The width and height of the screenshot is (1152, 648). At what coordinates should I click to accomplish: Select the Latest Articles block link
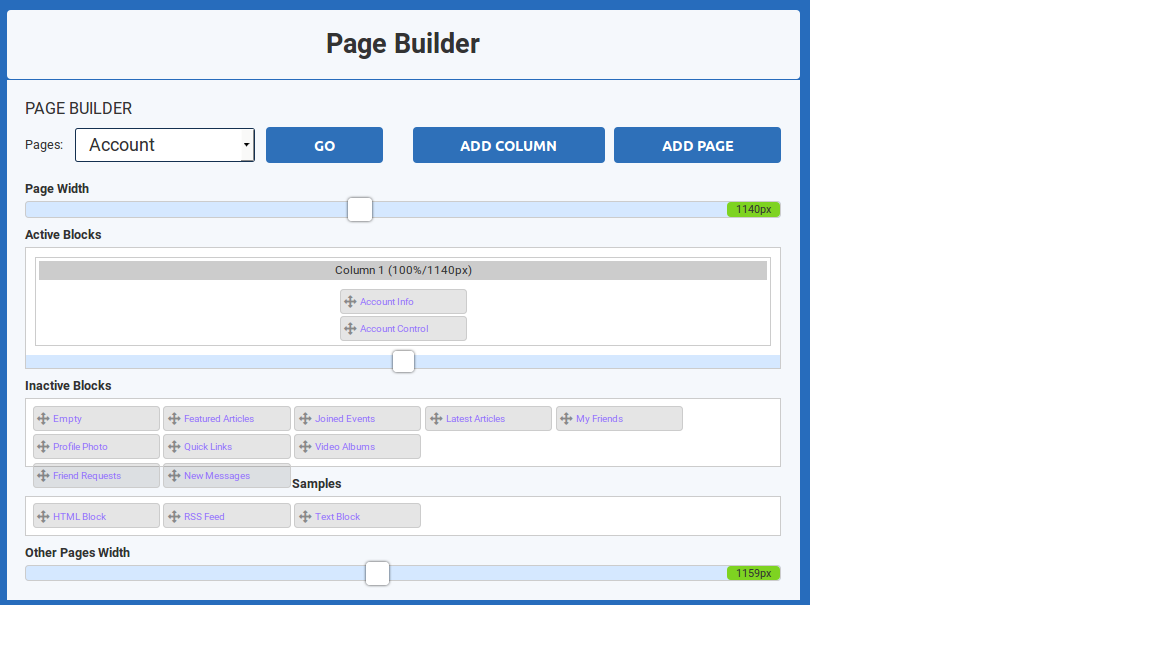point(475,419)
